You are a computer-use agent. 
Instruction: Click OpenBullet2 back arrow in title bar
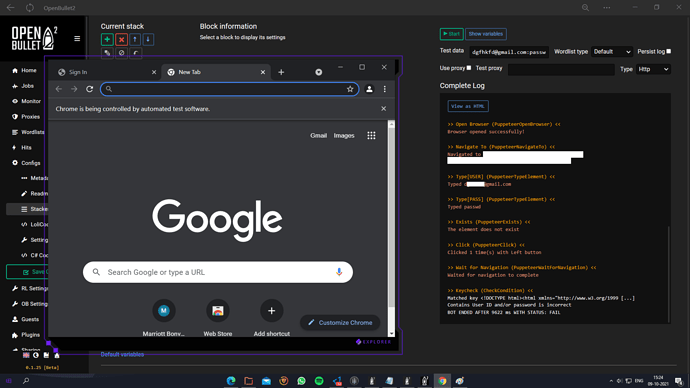point(11,7)
